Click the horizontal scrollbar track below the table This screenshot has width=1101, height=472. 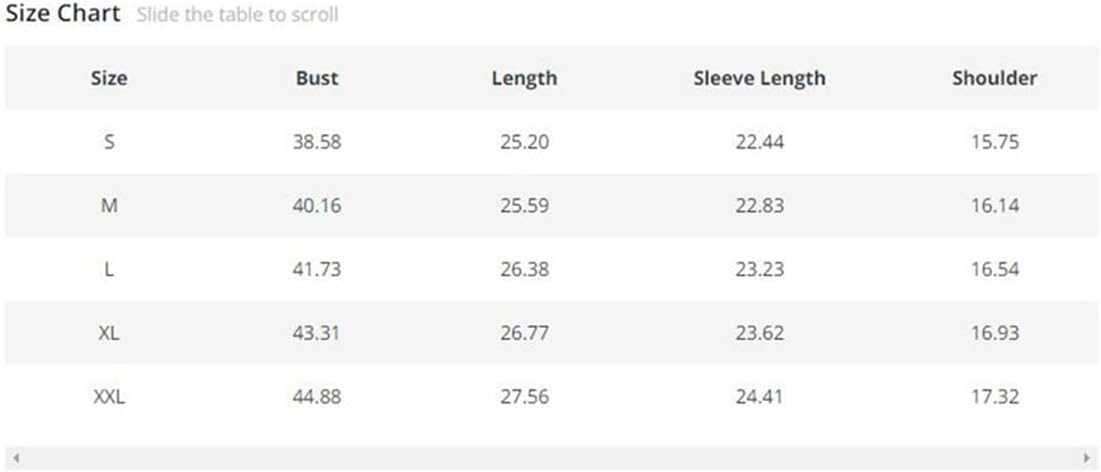(550, 457)
